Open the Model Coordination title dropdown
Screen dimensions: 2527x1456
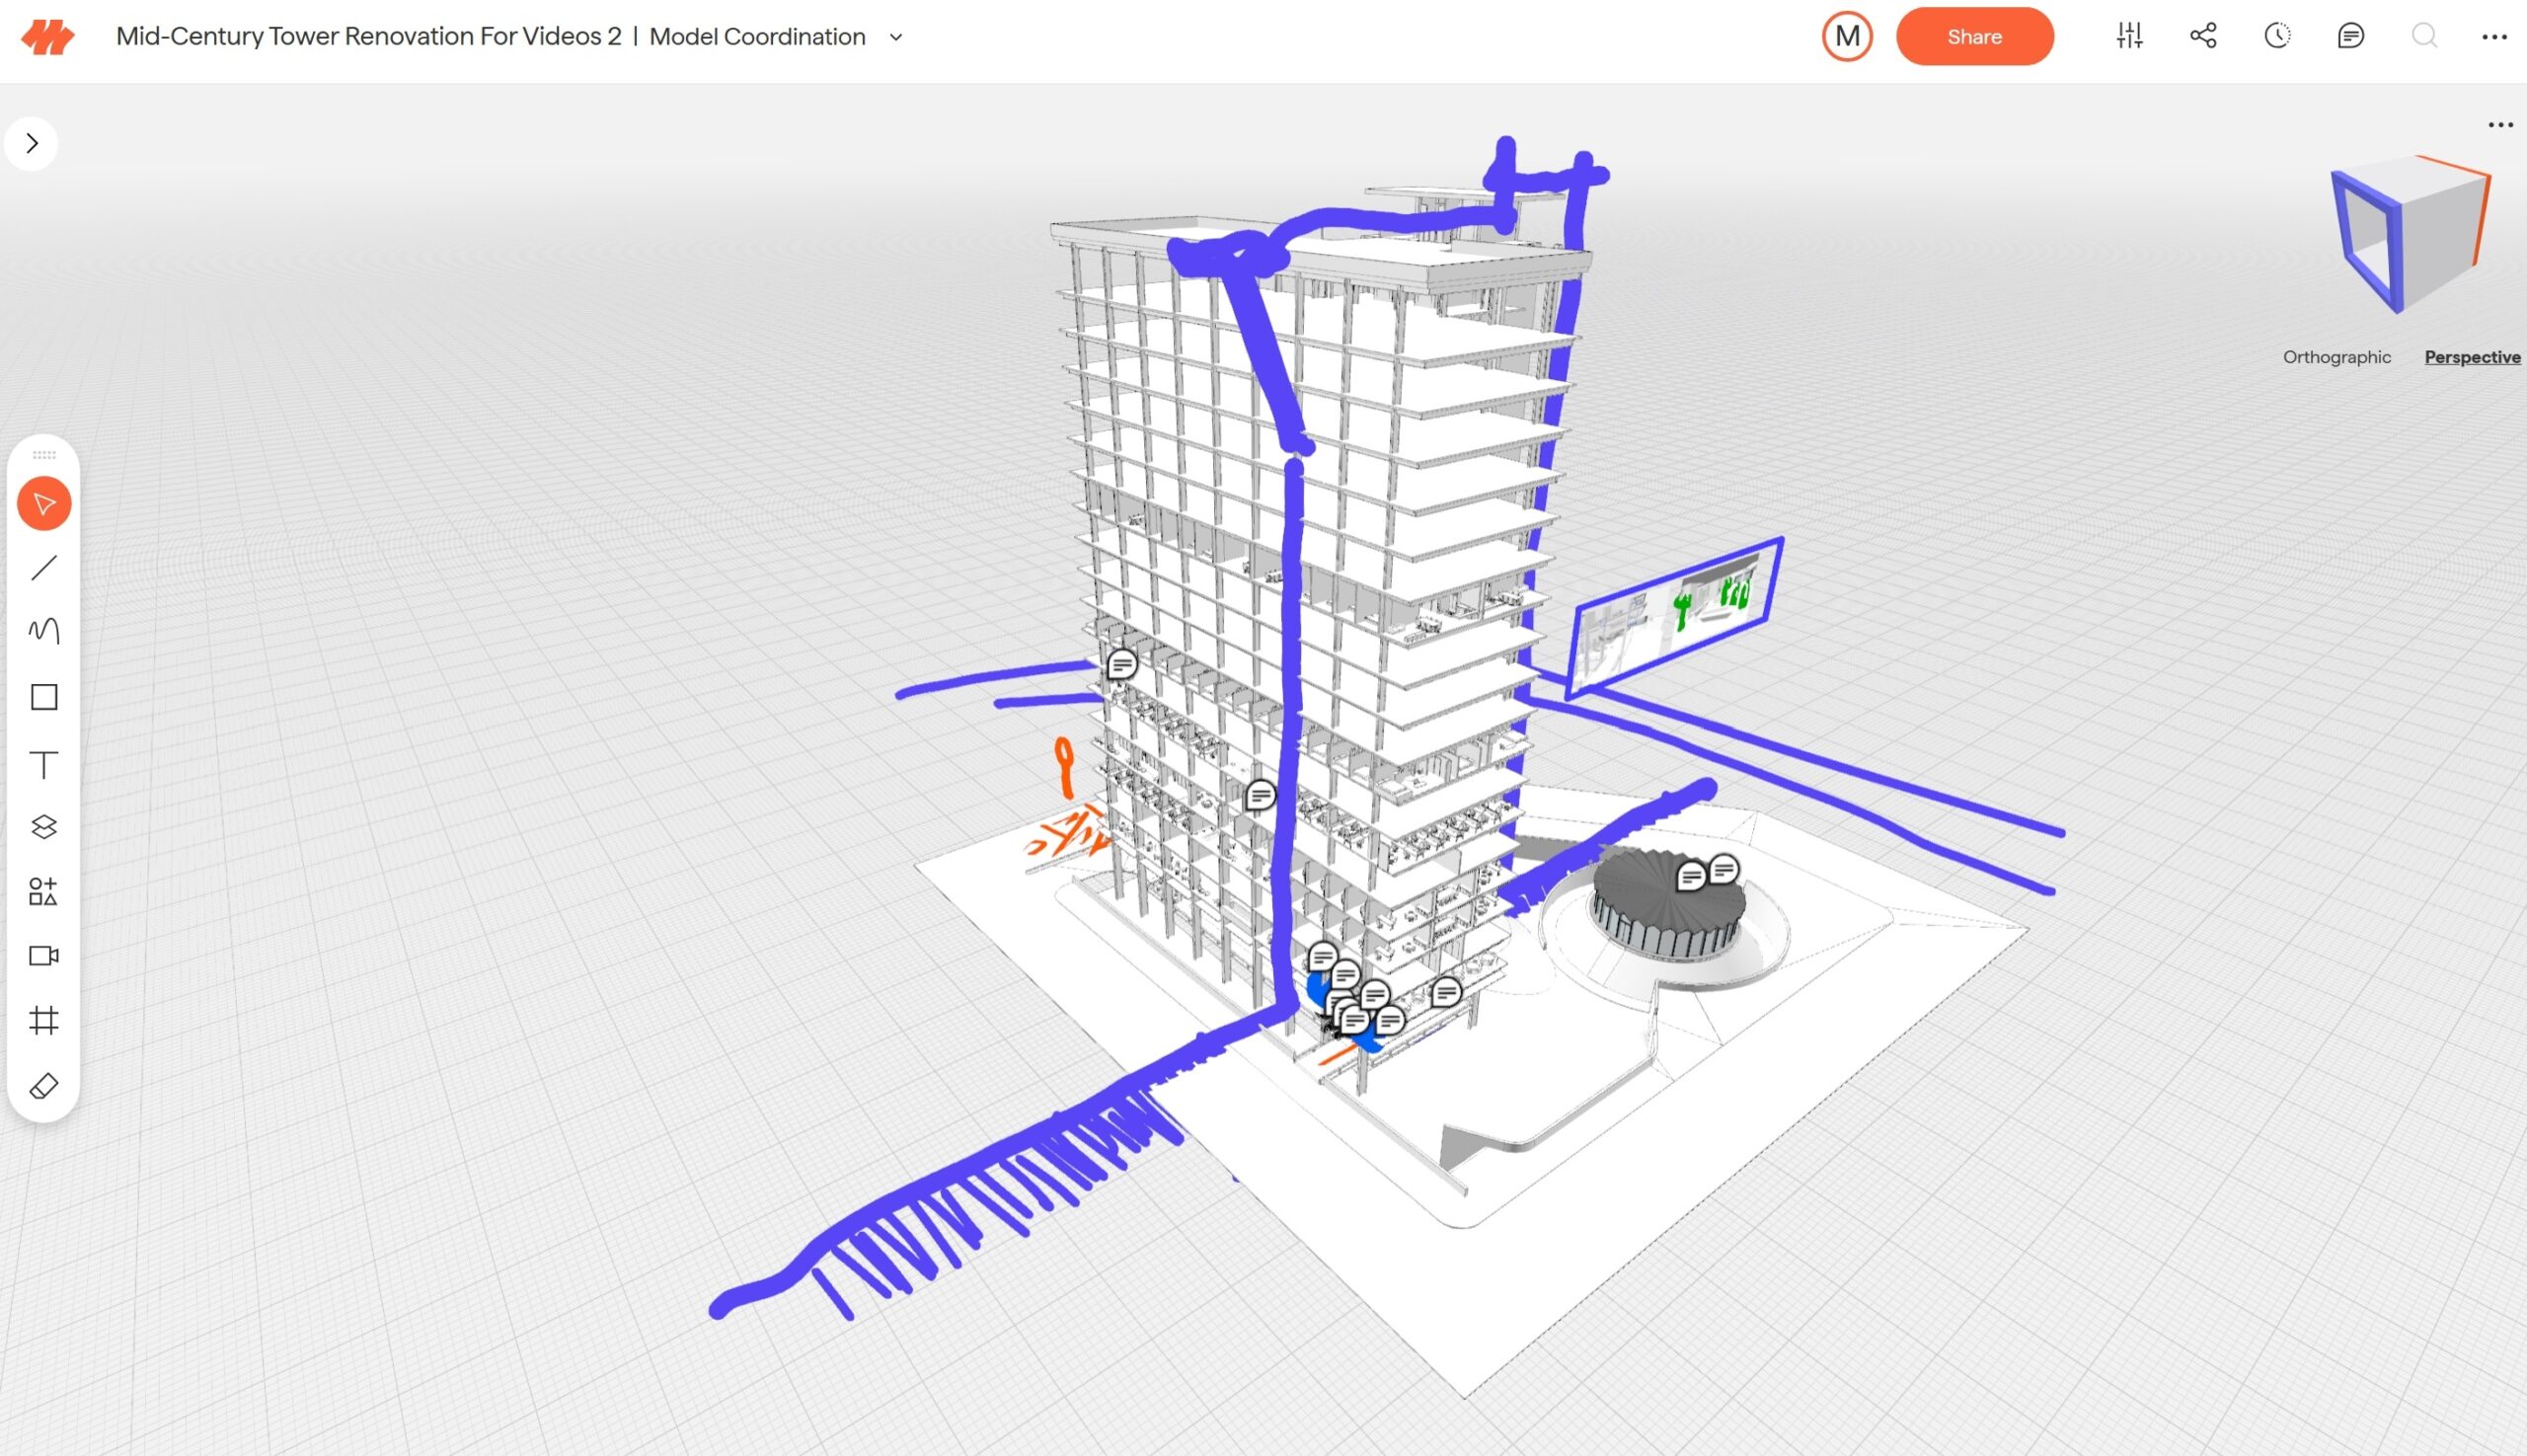(x=896, y=37)
